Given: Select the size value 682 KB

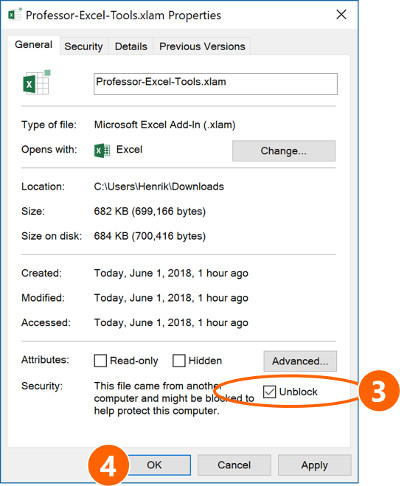Looking at the screenshot, I should point(150,211).
